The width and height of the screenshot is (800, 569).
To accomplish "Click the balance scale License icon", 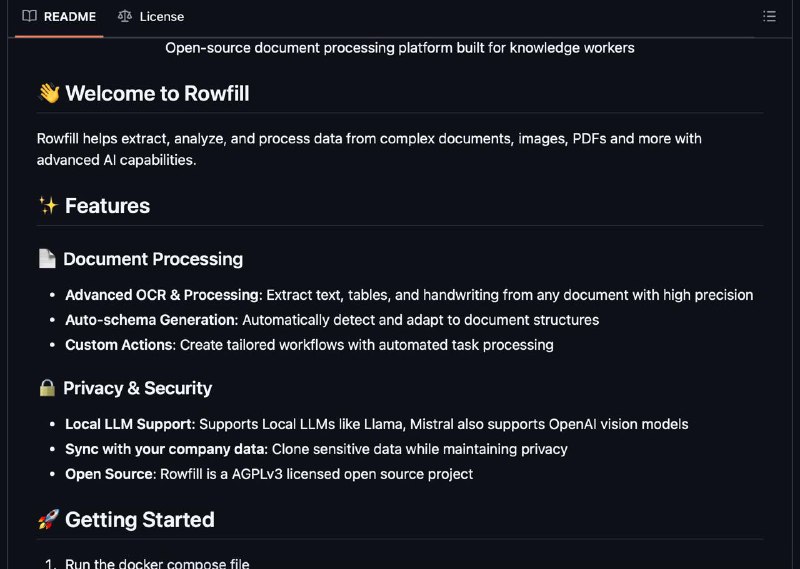I will [124, 16].
